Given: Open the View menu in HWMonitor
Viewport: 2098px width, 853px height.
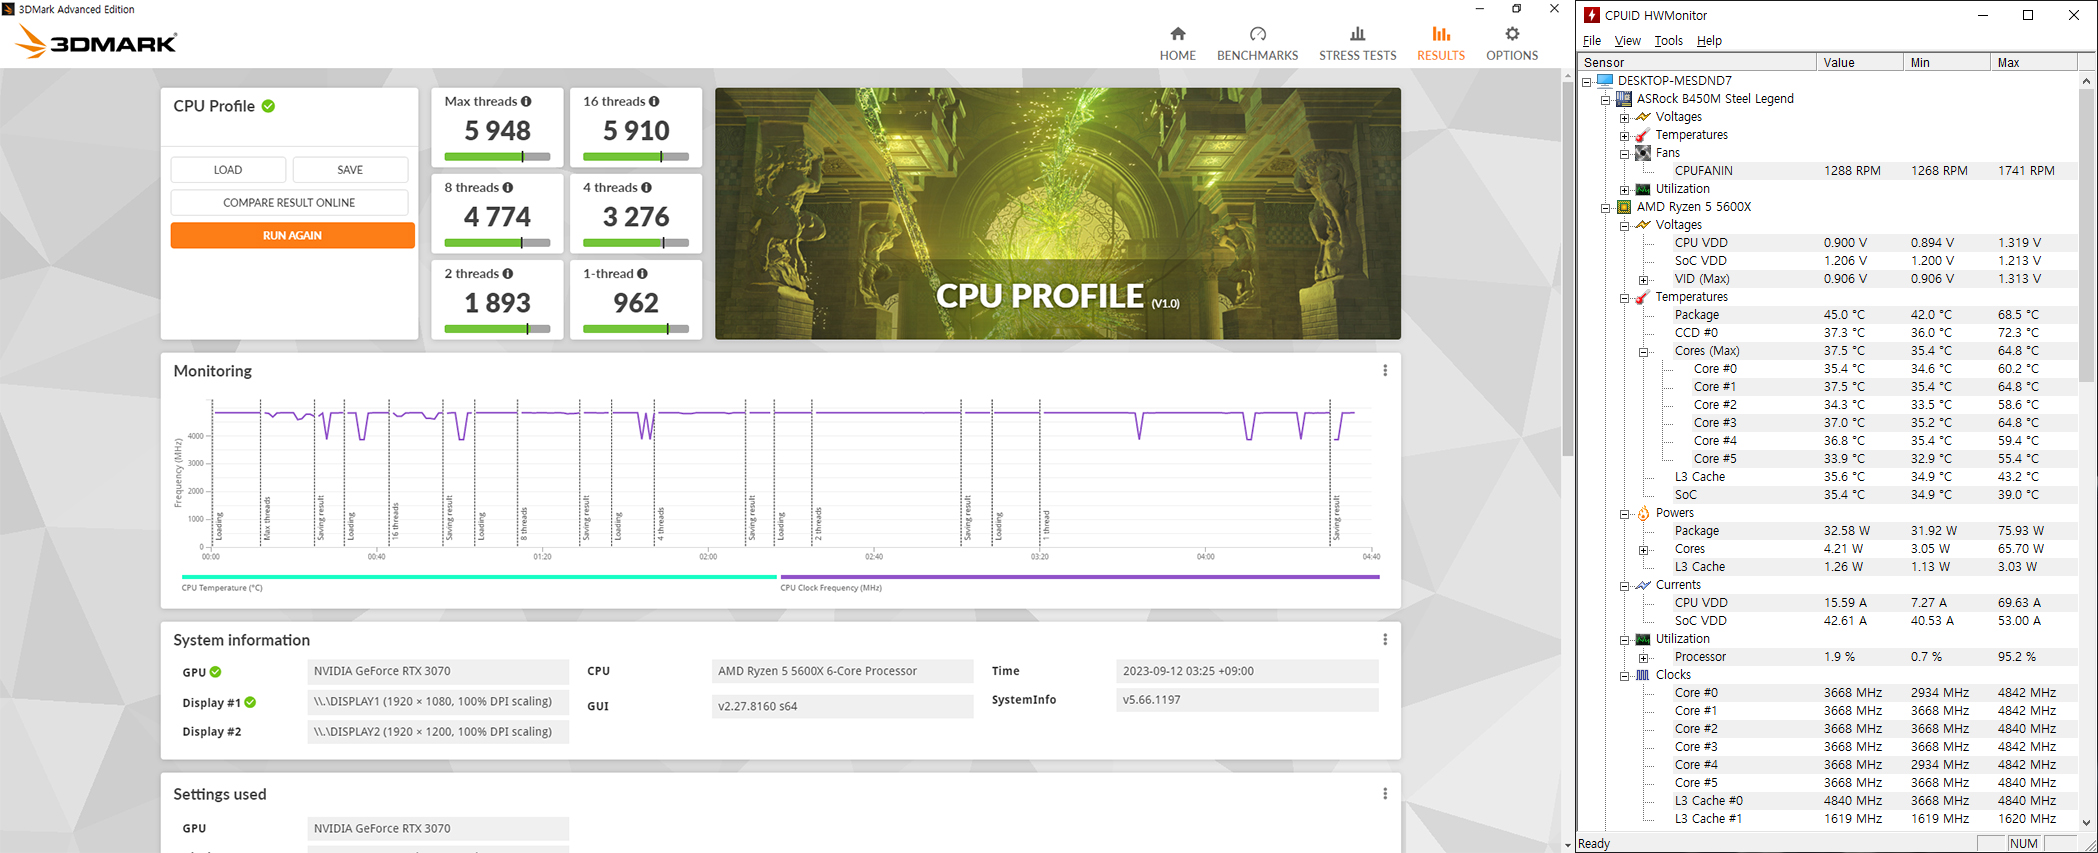Looking at the screenshot, I should (1627, 41).
